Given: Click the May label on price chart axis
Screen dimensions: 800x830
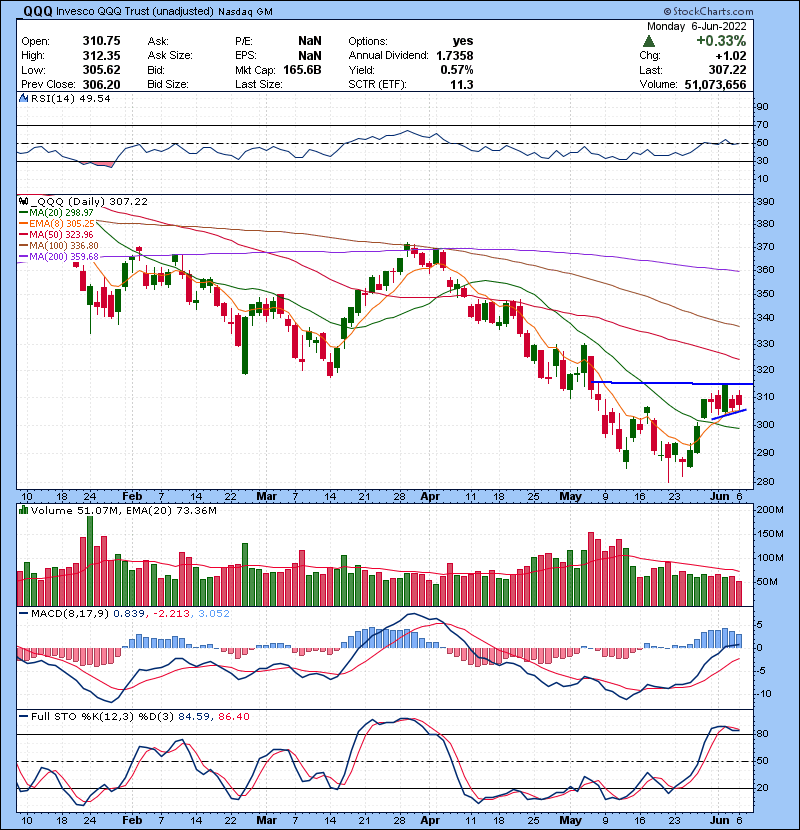Looking at the screenshot, I should click(x=570, y=497).
